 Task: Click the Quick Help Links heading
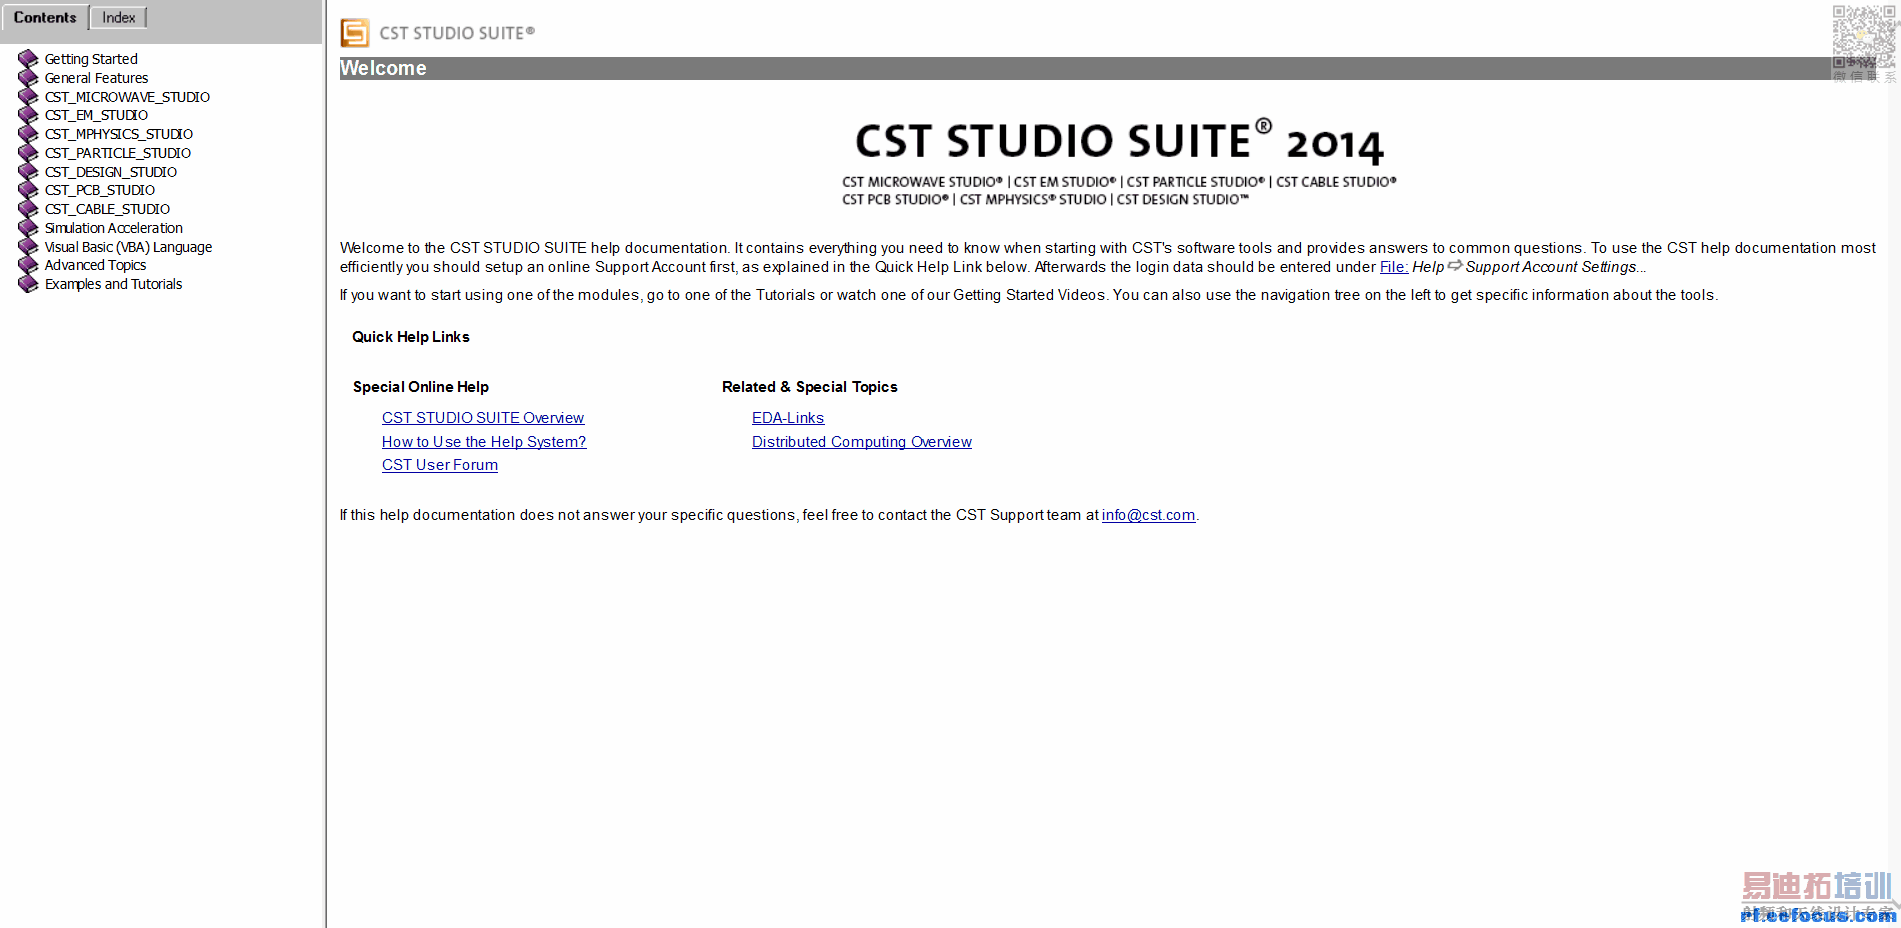pyautogui.click(x=411, y=337)
